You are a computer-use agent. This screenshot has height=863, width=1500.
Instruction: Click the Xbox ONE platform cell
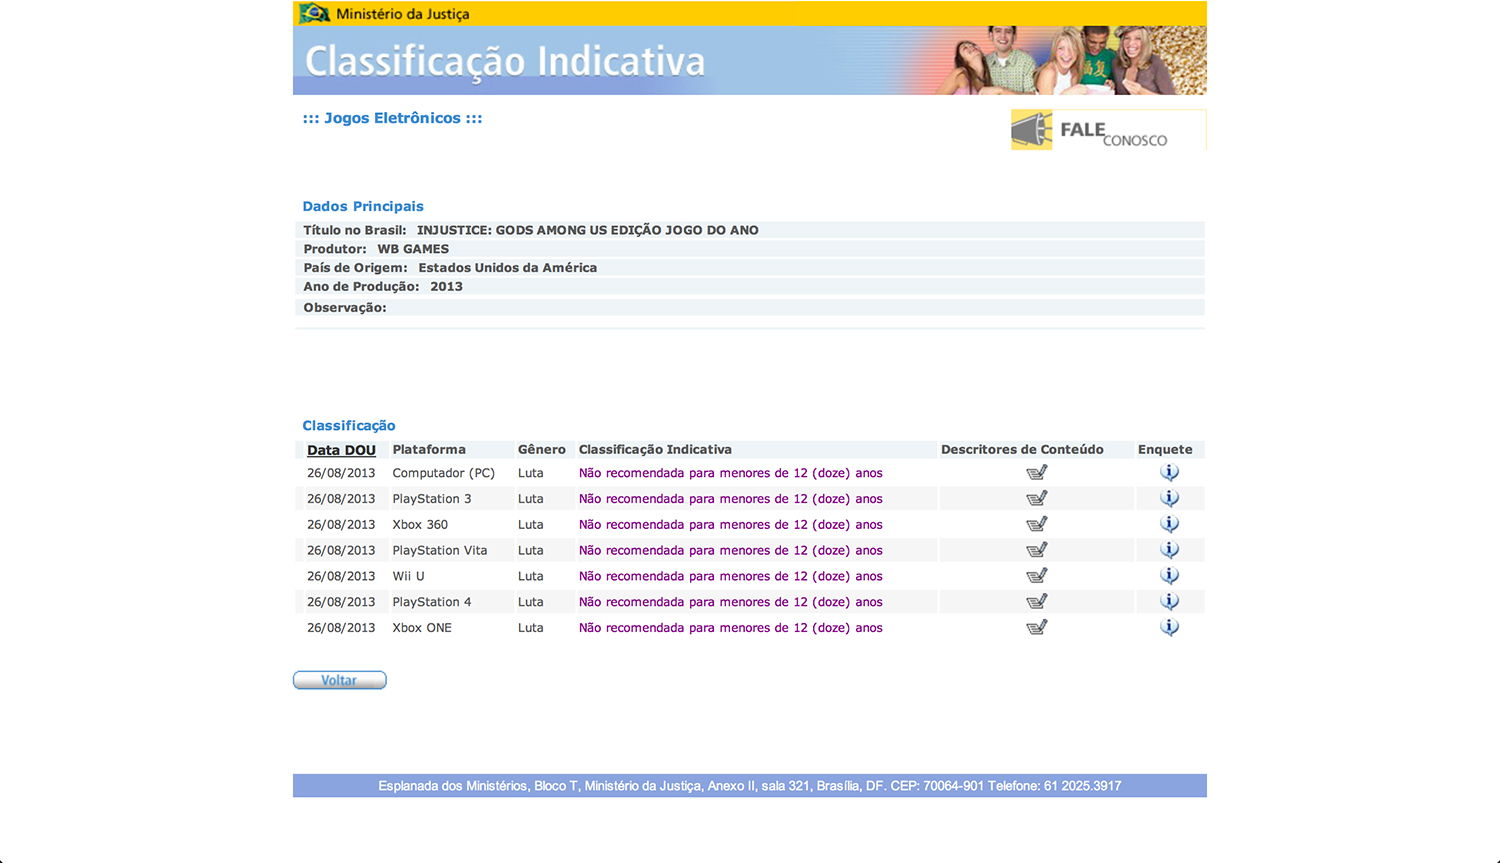(422, 629)
